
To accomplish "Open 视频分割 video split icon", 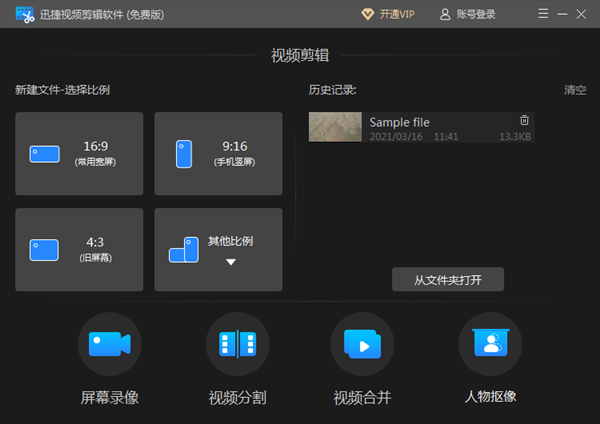I will coord(238,344).
